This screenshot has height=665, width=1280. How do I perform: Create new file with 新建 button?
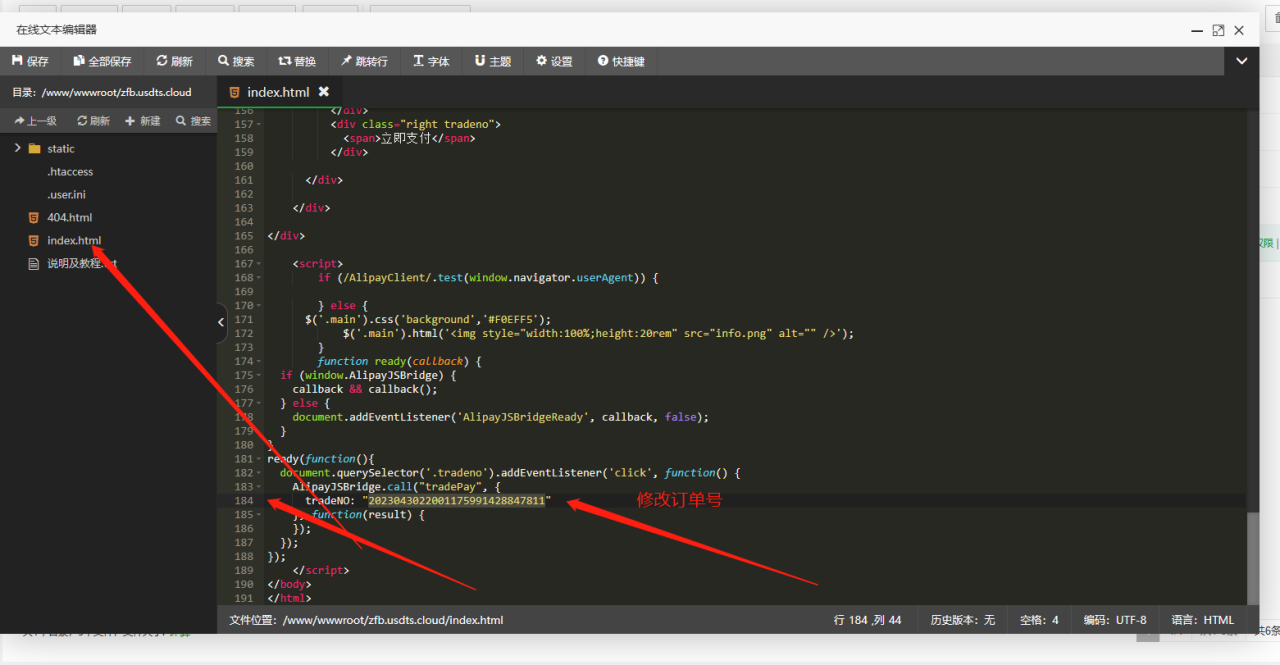[142, 121]
